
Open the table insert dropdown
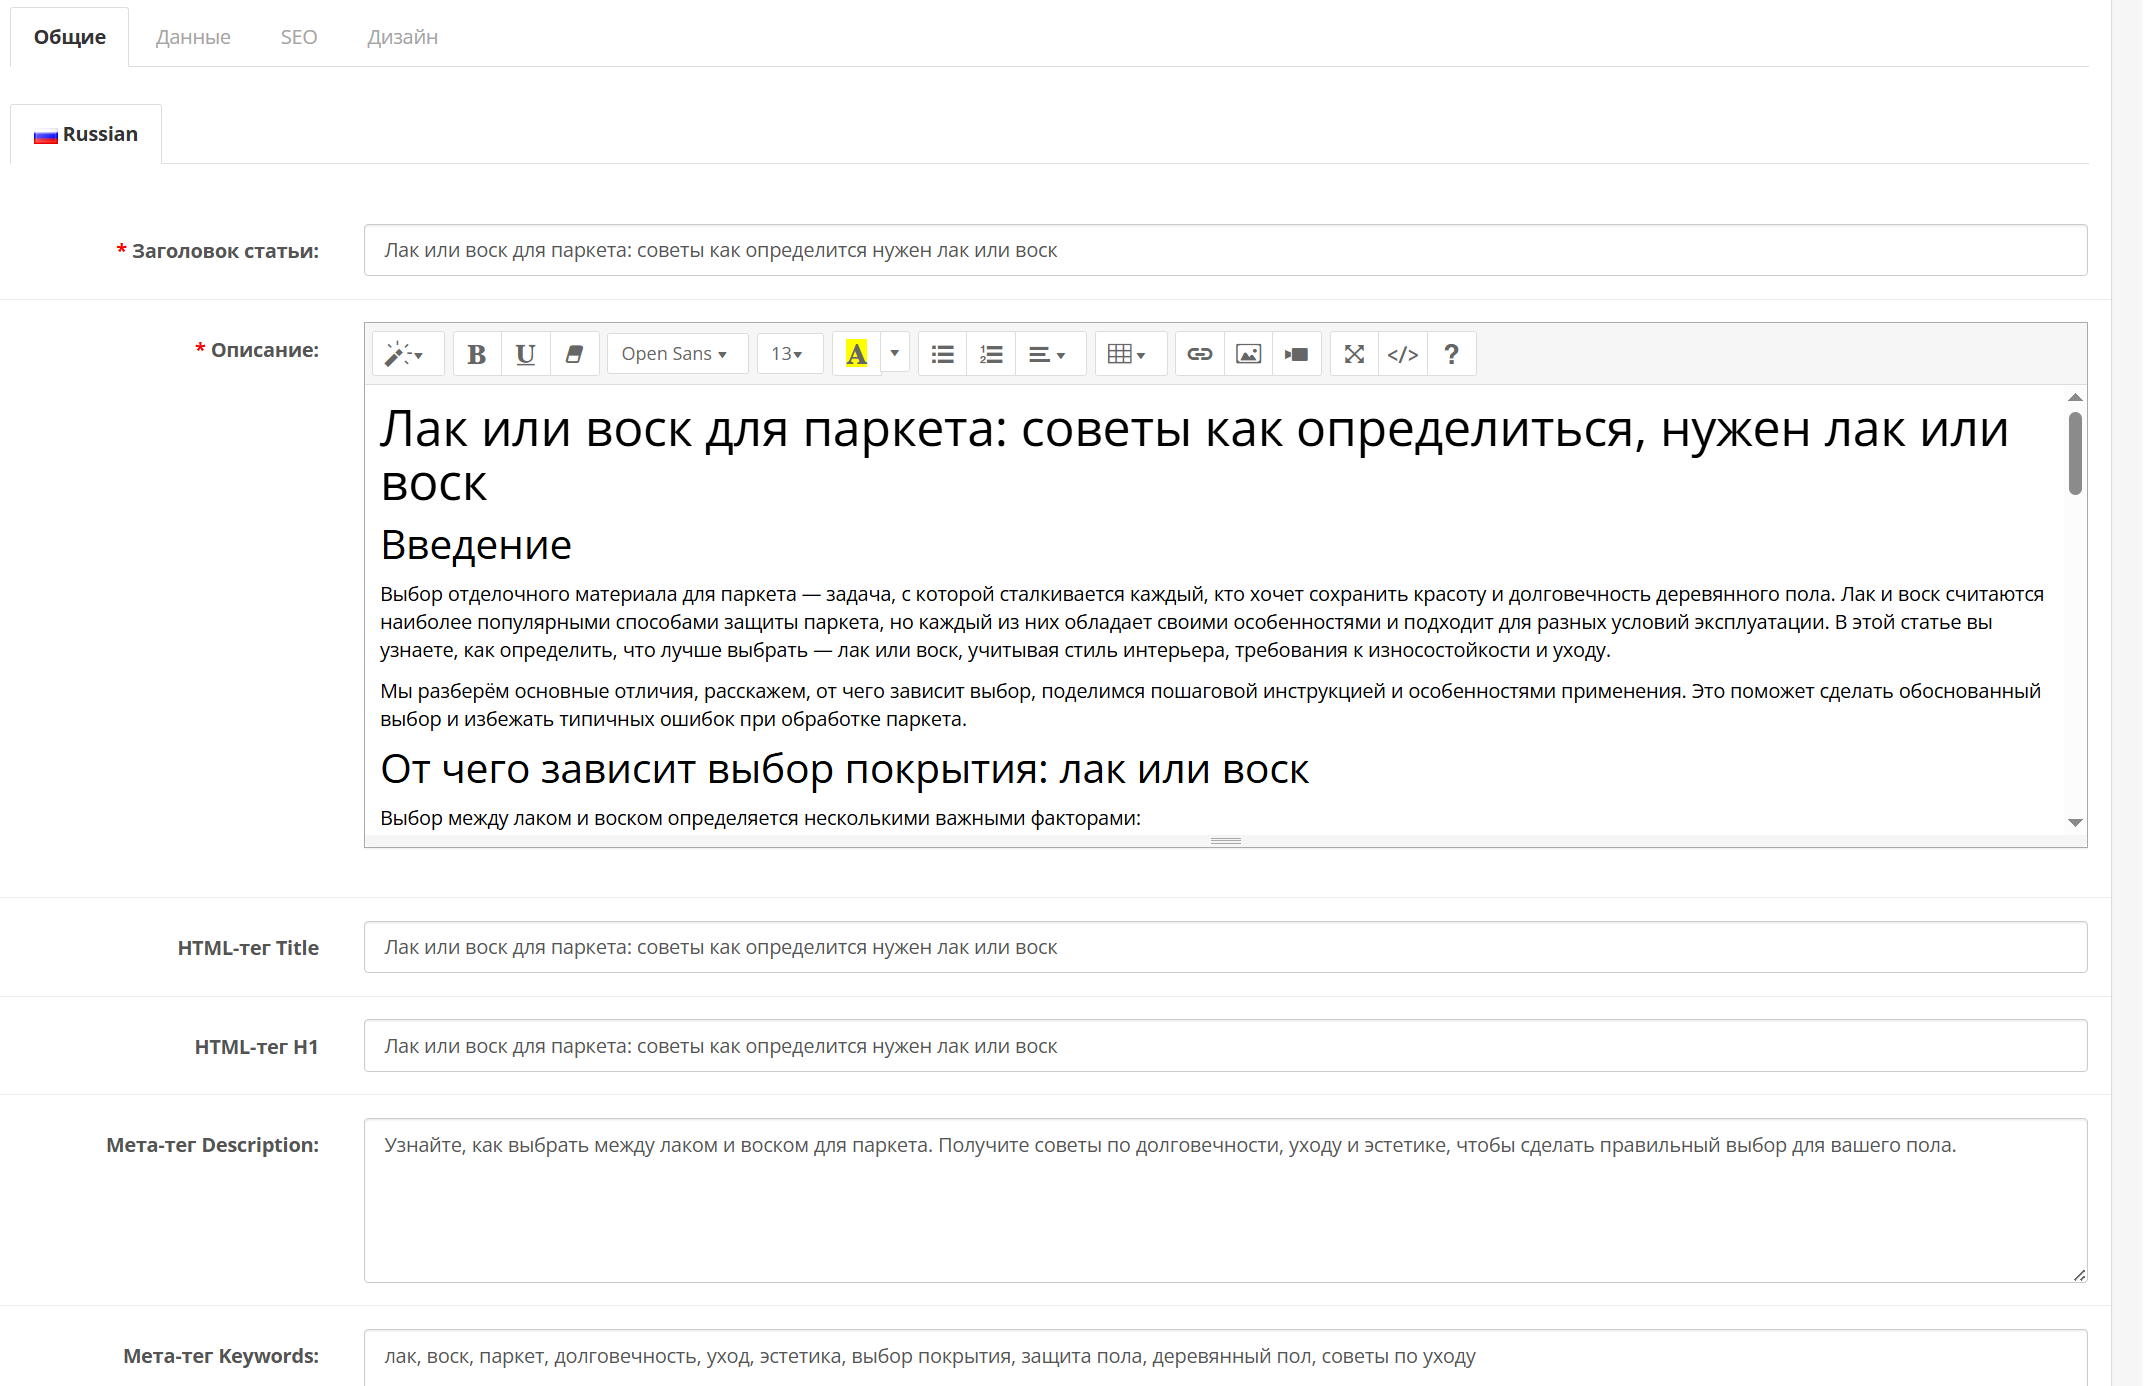1127,354
